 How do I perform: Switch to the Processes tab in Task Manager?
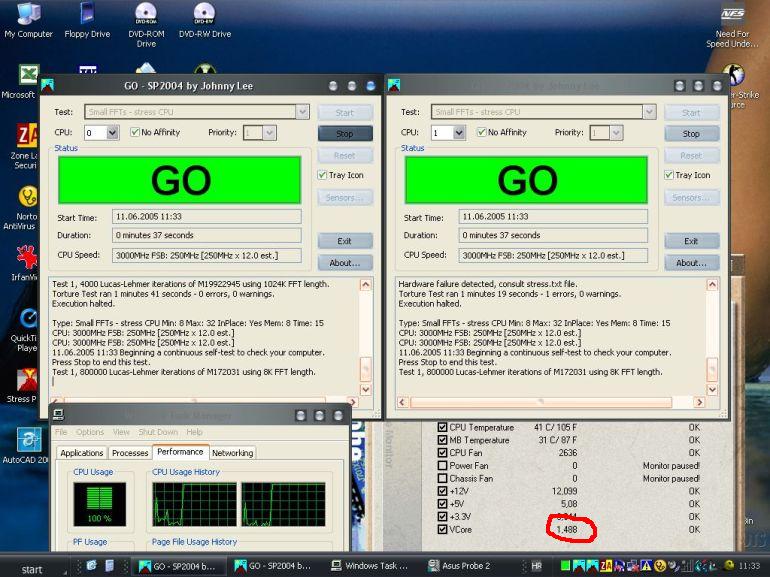pos(130,453)
